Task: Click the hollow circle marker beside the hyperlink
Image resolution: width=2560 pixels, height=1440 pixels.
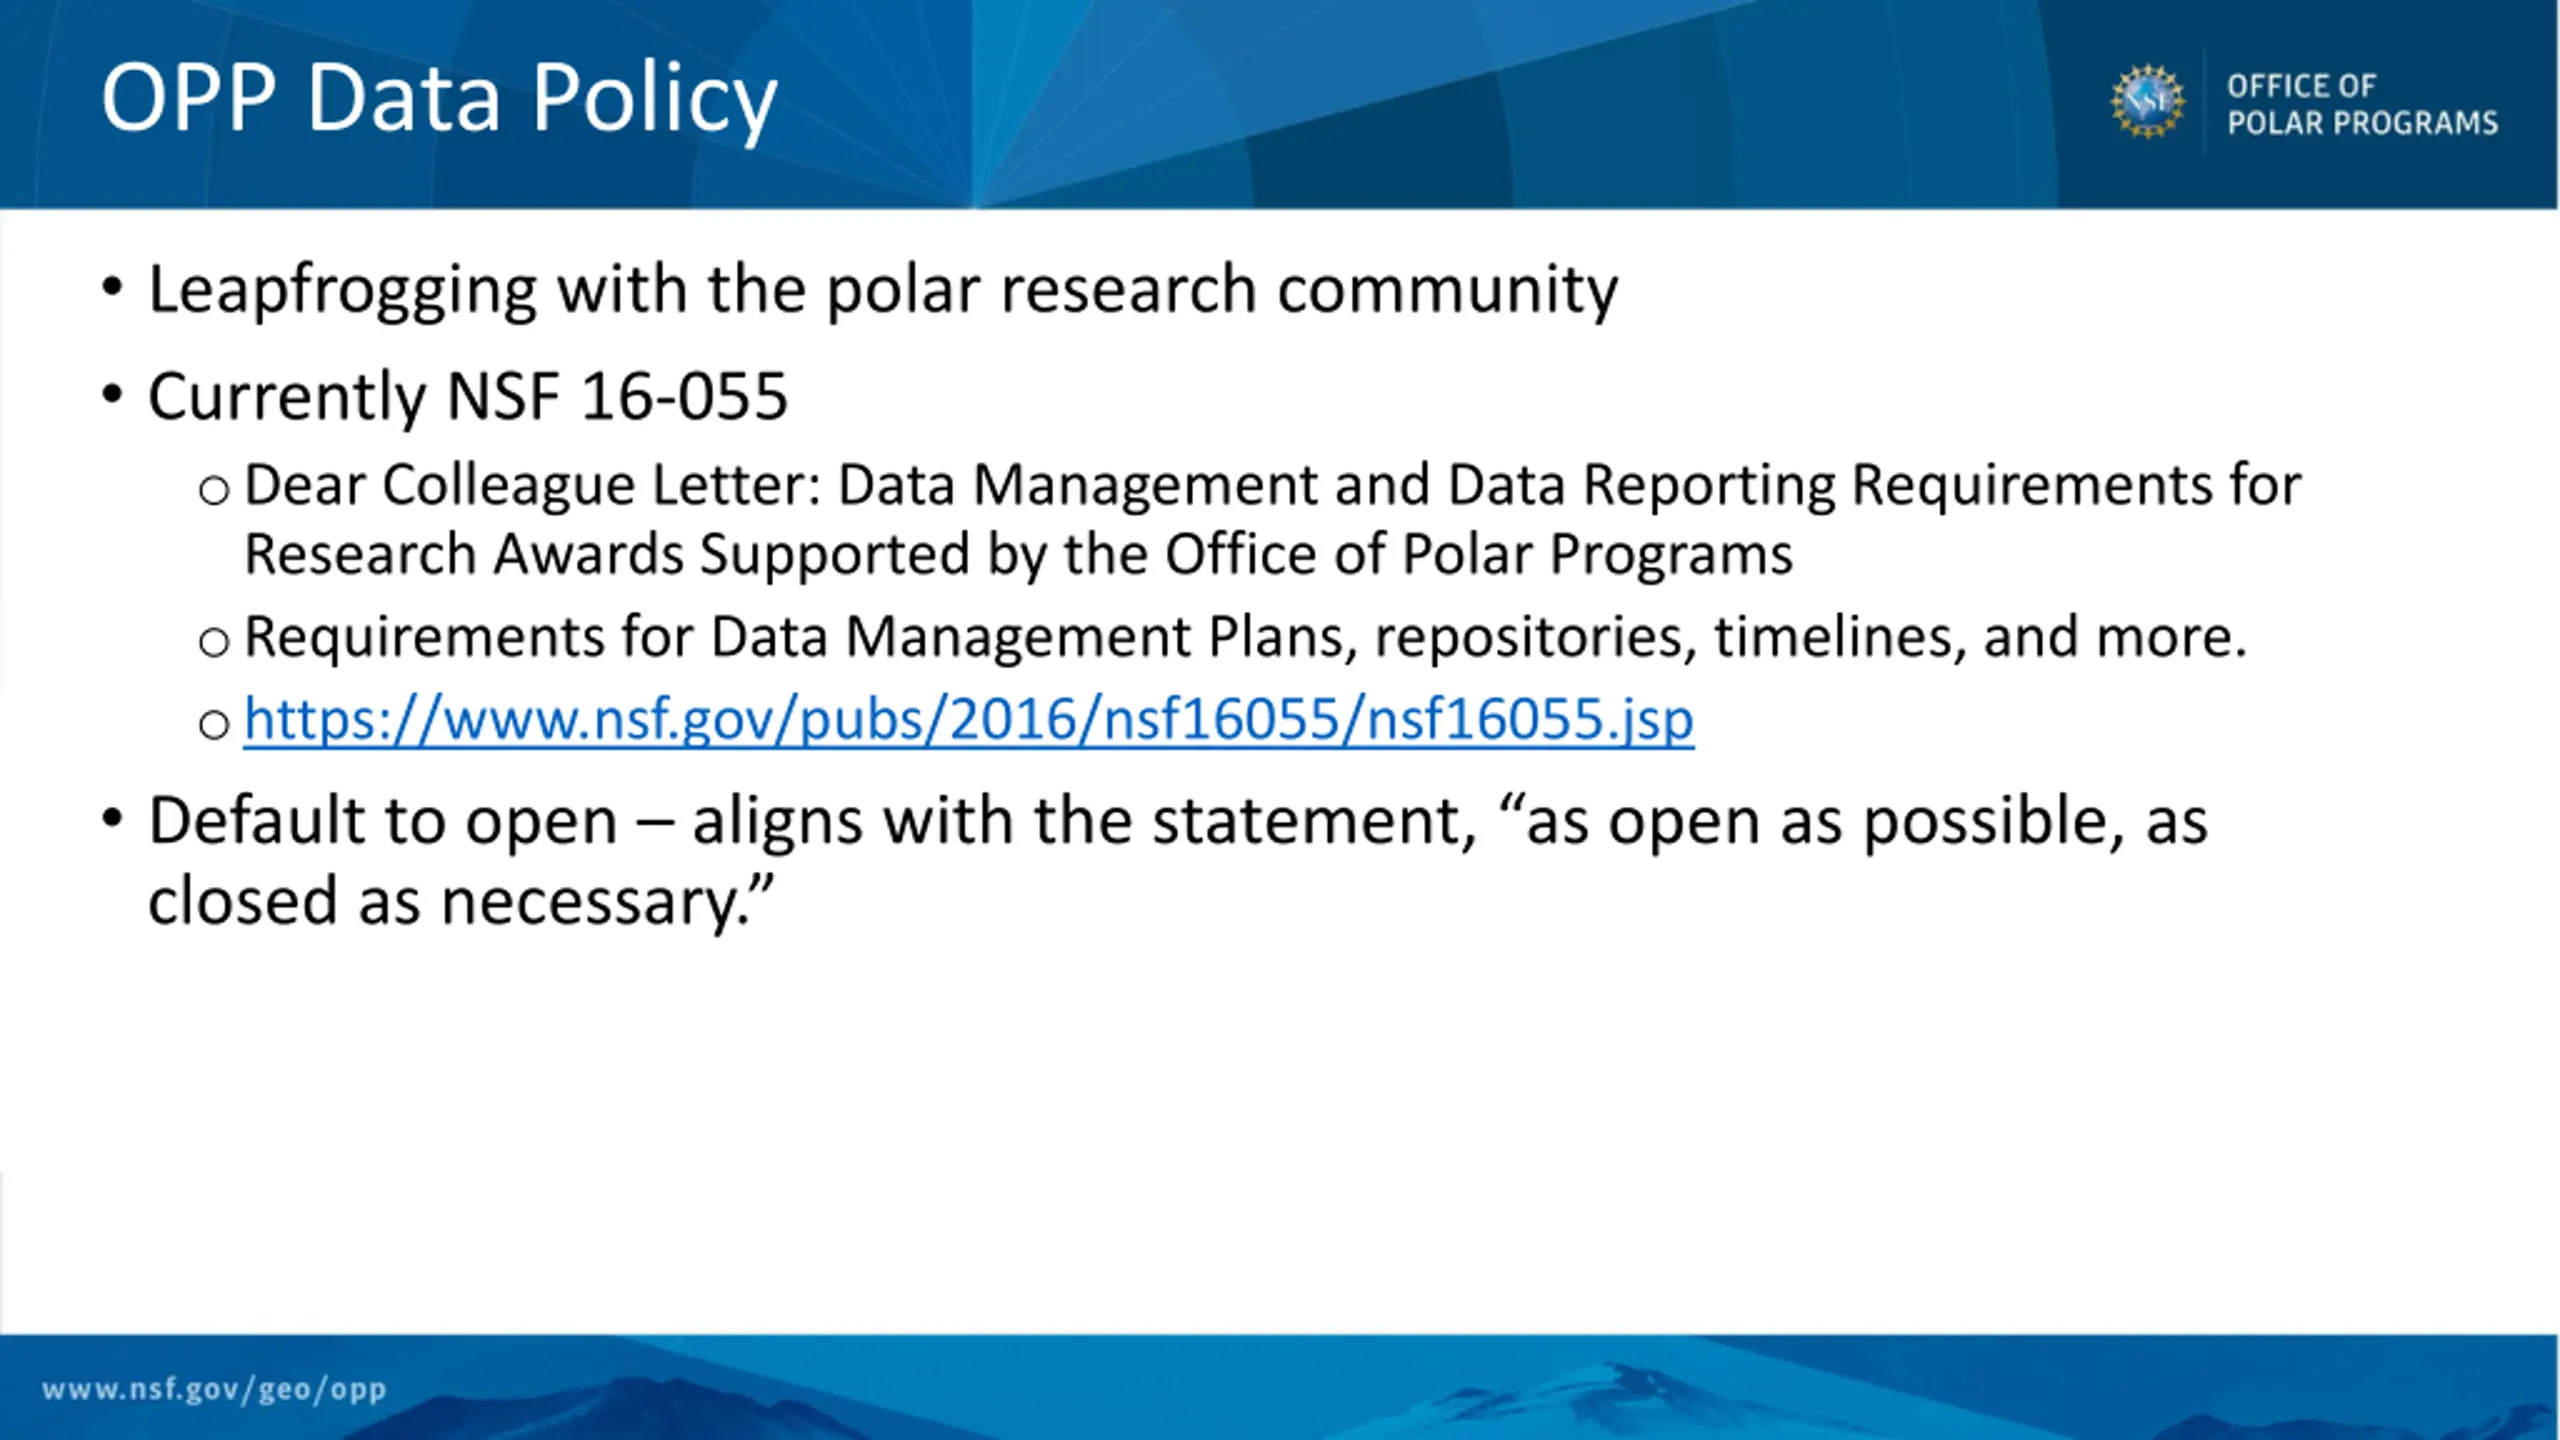Action: [214, 724]
